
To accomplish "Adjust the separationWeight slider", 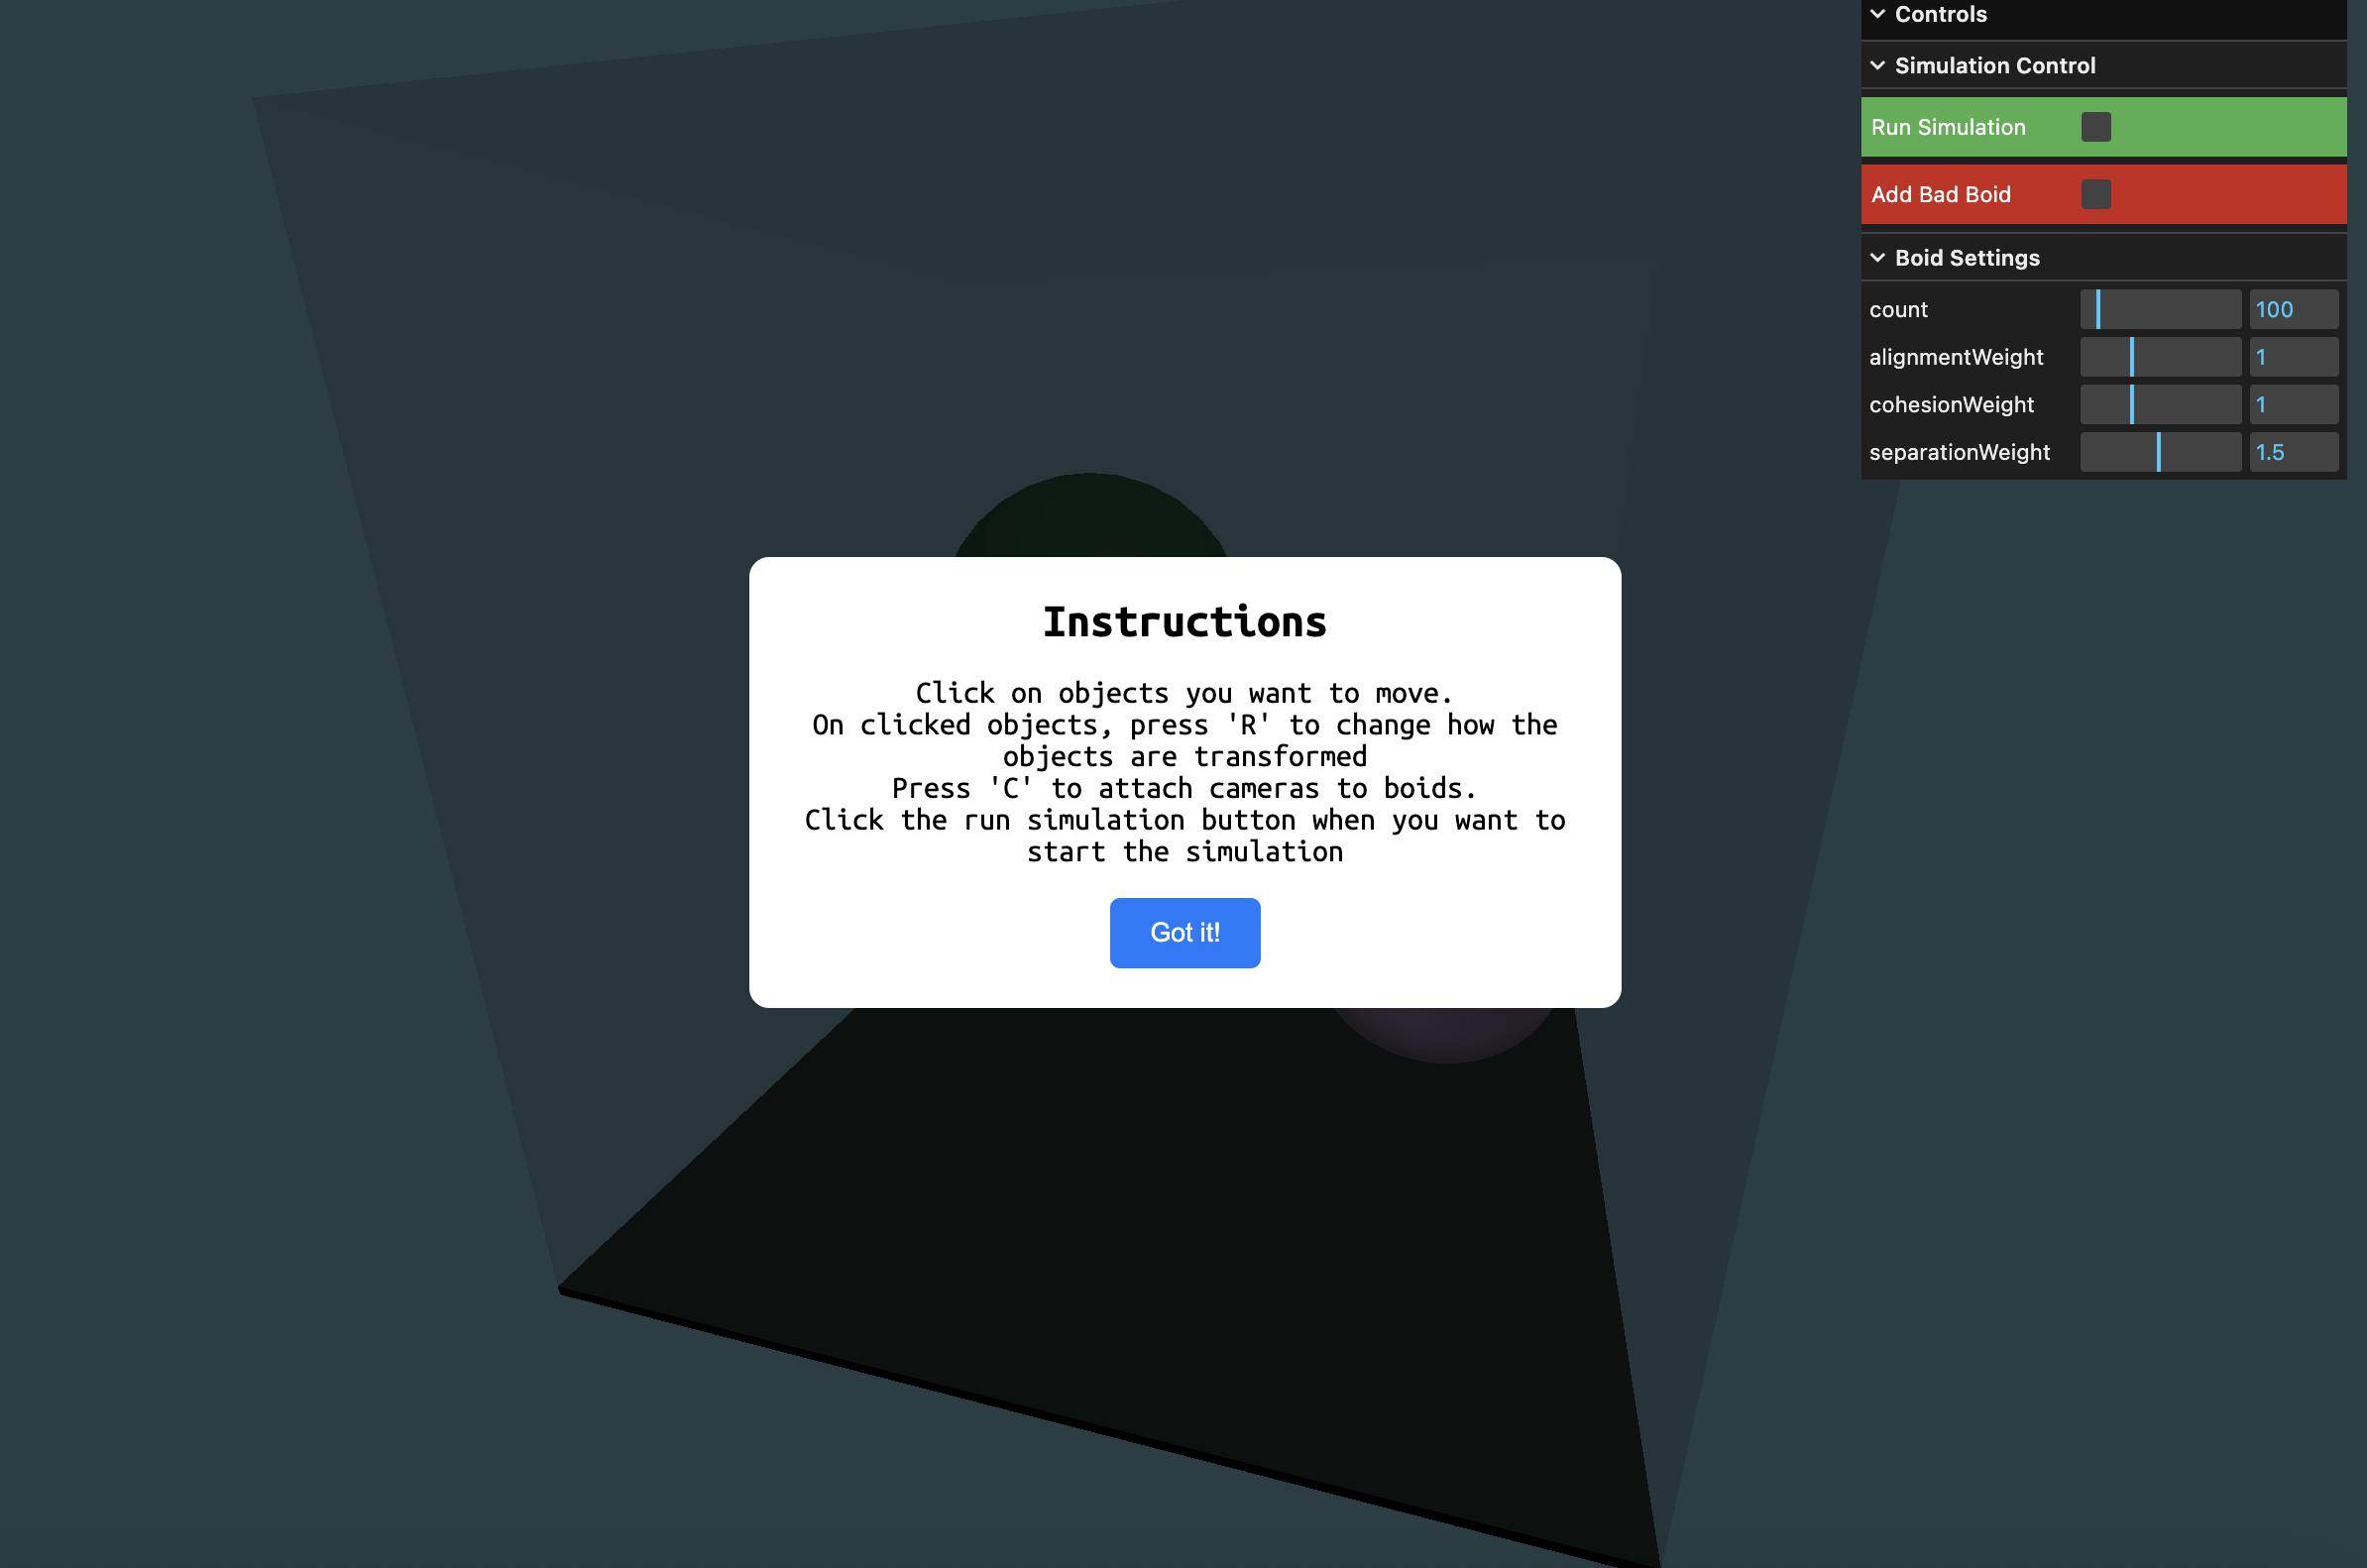I will tap(2160, 452).
